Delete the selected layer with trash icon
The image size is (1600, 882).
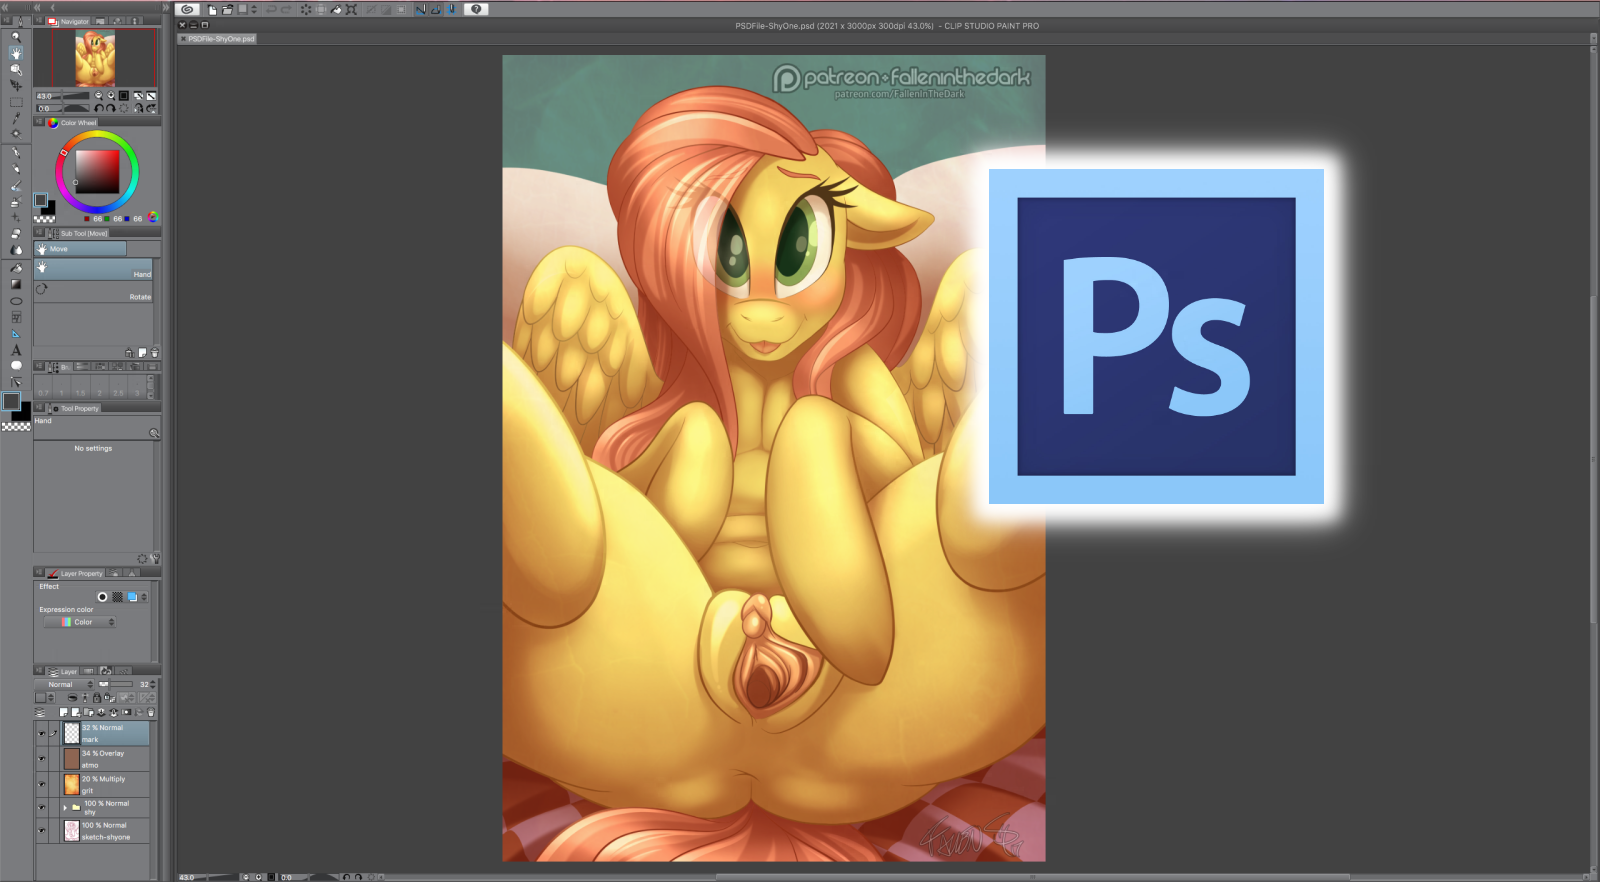(x=151, y=713)
